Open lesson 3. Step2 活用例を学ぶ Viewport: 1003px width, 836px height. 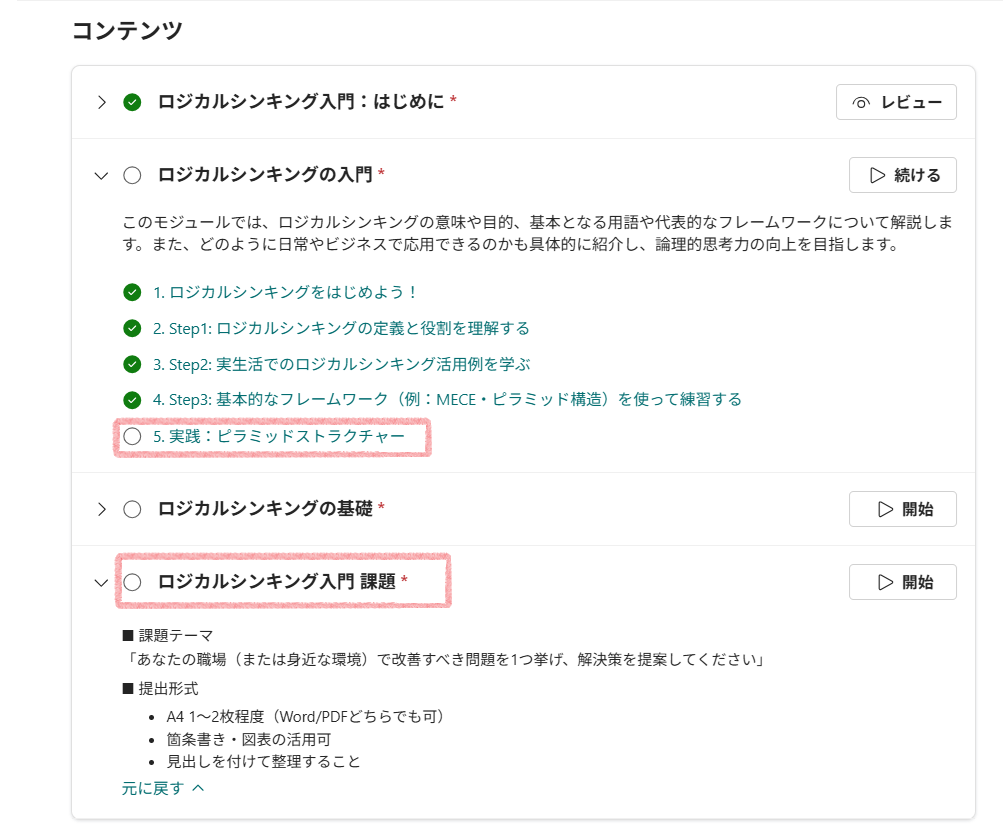pos(341,364)
